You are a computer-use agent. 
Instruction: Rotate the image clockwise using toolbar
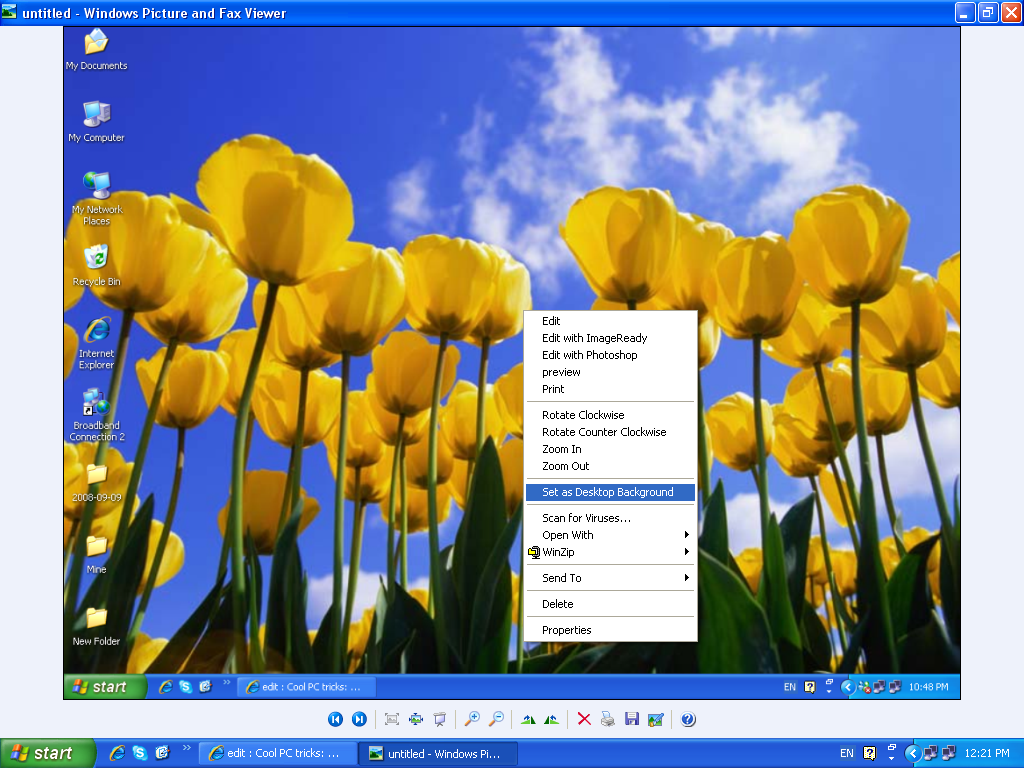[x=528, y=719]
